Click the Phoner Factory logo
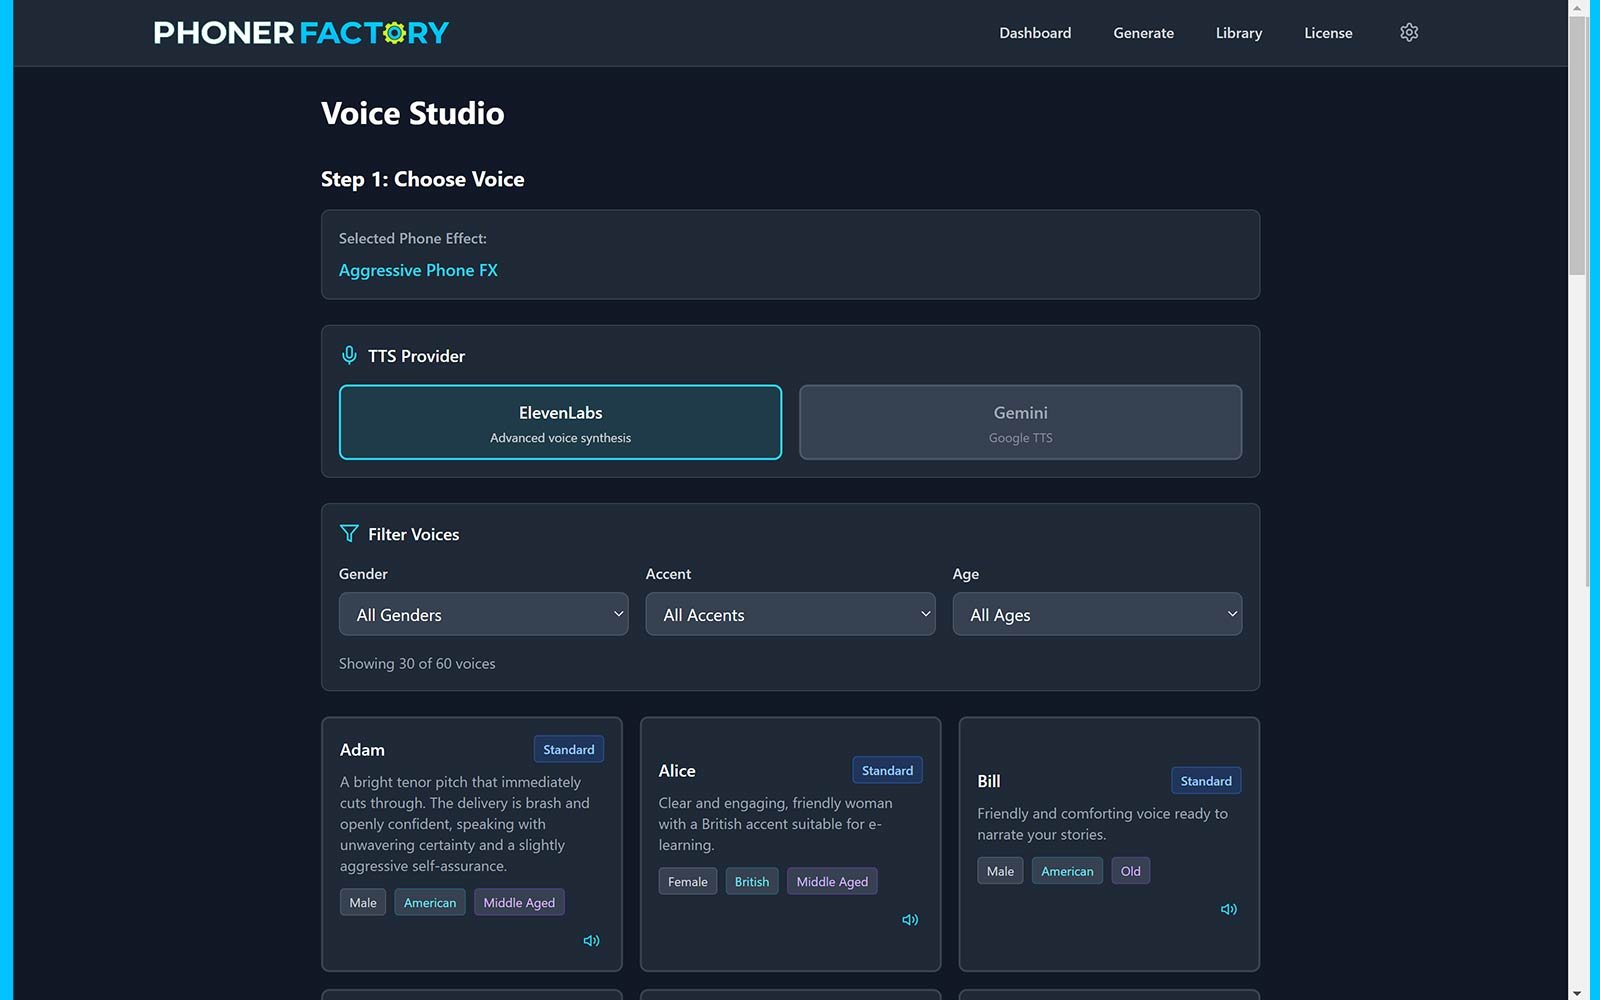 tap(301, 33)
